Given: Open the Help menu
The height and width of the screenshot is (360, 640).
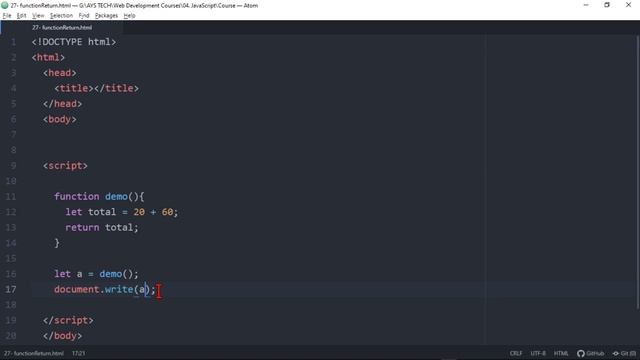Looking at the screenshot, I should click(x=129, y=16).
